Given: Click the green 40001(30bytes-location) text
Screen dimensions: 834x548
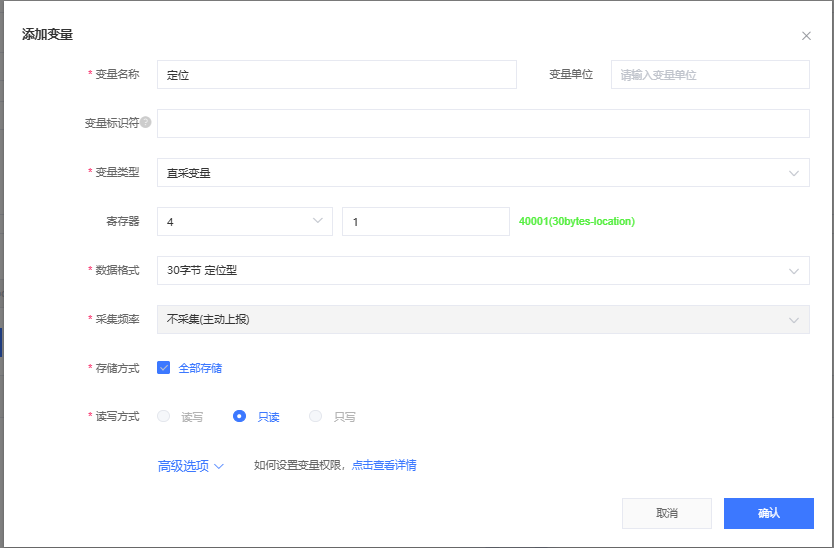Looking at the screenshot, I should [577, 222].
